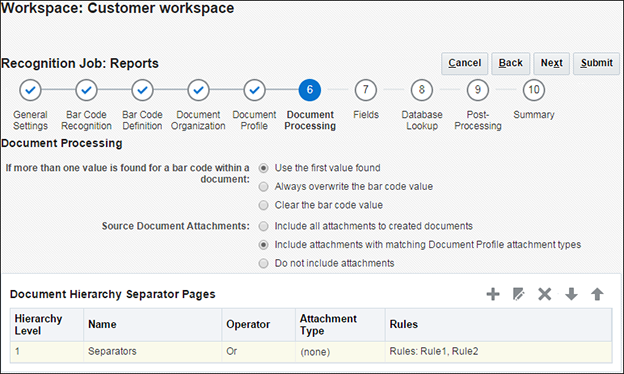Screen dimensions: 624x374
Task: Move the separator page down with the down arrow
Action: coord(571,294)
